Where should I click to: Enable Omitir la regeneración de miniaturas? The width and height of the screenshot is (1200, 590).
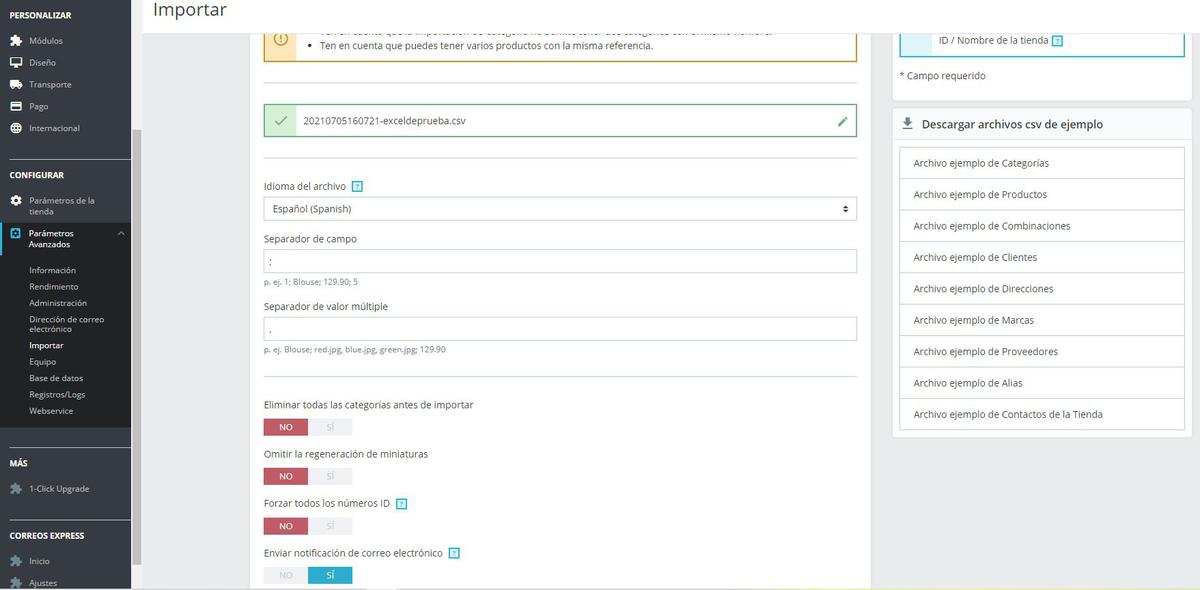[x=330, y=476]
